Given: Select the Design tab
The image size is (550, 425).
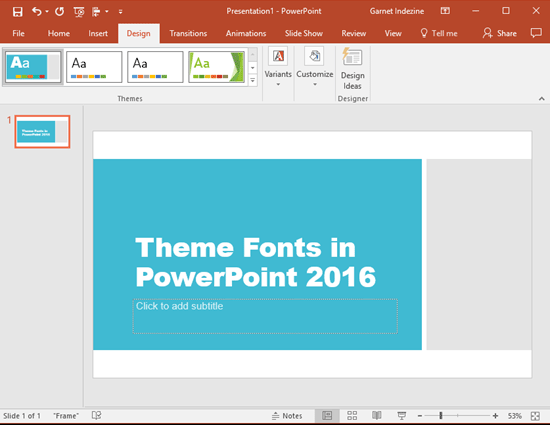Looking at the screenshot, I should [x=139, y=34].
